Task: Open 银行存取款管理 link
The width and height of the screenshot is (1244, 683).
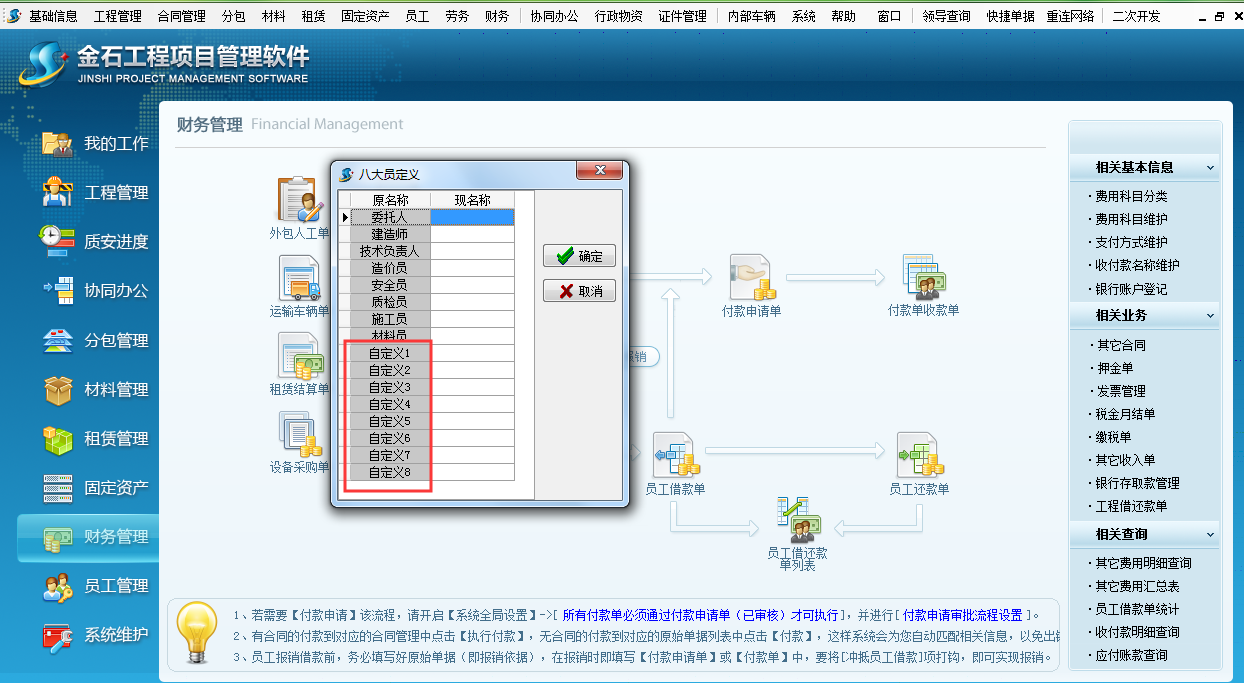Action: [1137, 483]
